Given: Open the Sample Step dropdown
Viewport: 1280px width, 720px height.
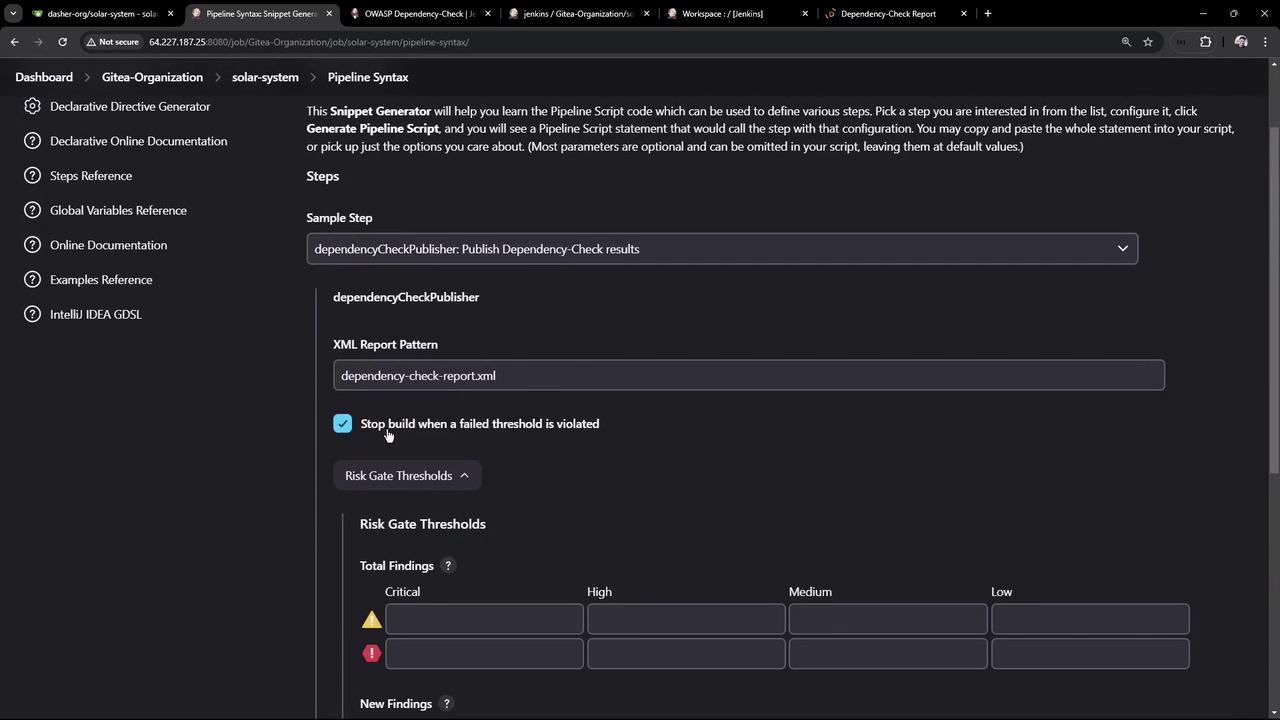Looking at the screenshot, I should (x=721, y=249).
